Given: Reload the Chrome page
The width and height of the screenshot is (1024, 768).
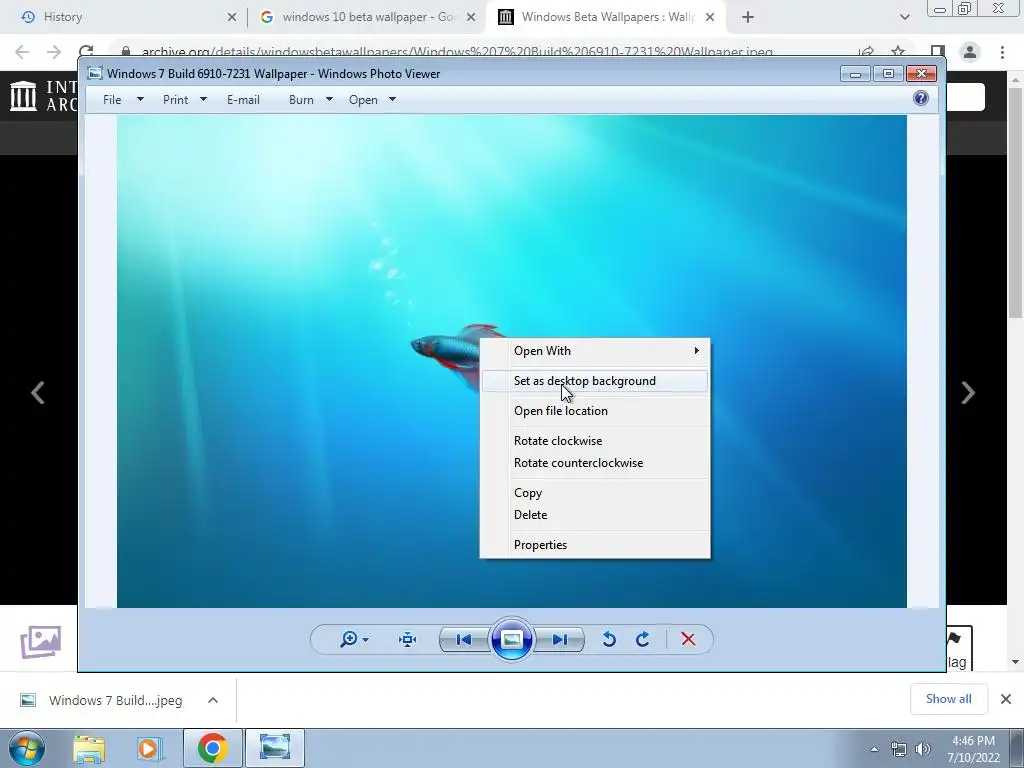Looking at the screenshot, I should (x=86, y=52).
